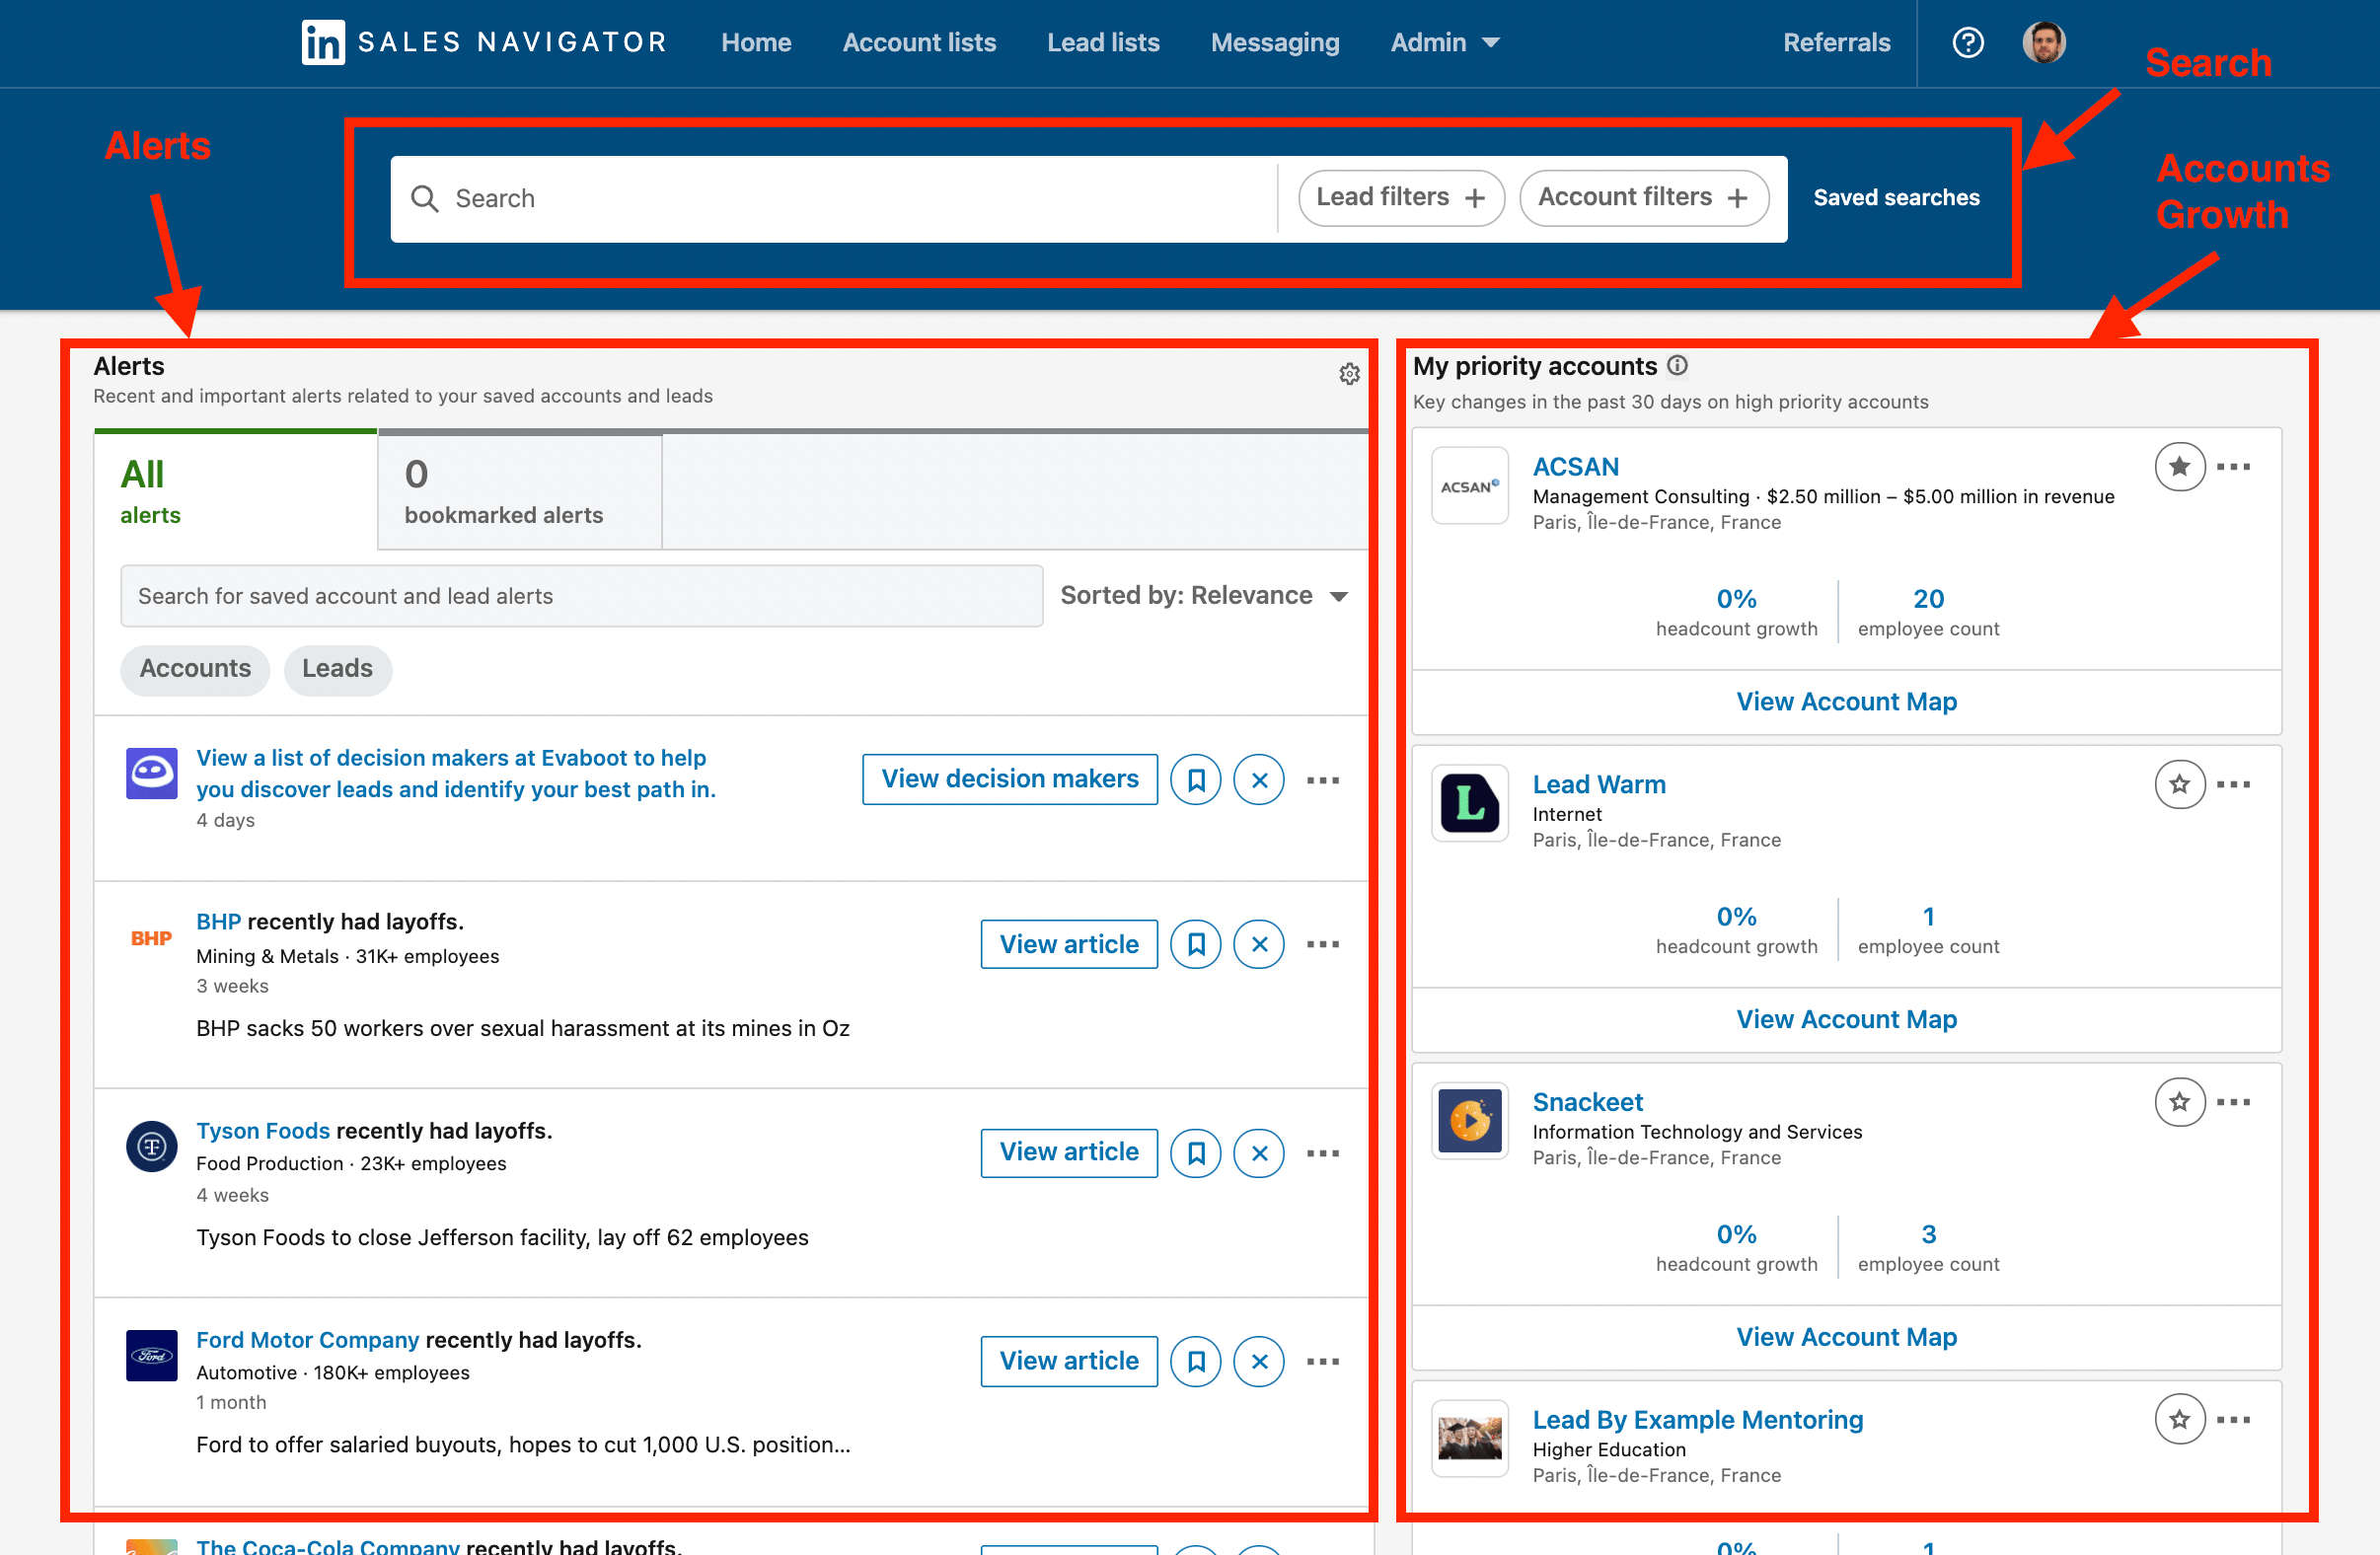Bookmark the BHP layoffs alert

coord(1196,944)
